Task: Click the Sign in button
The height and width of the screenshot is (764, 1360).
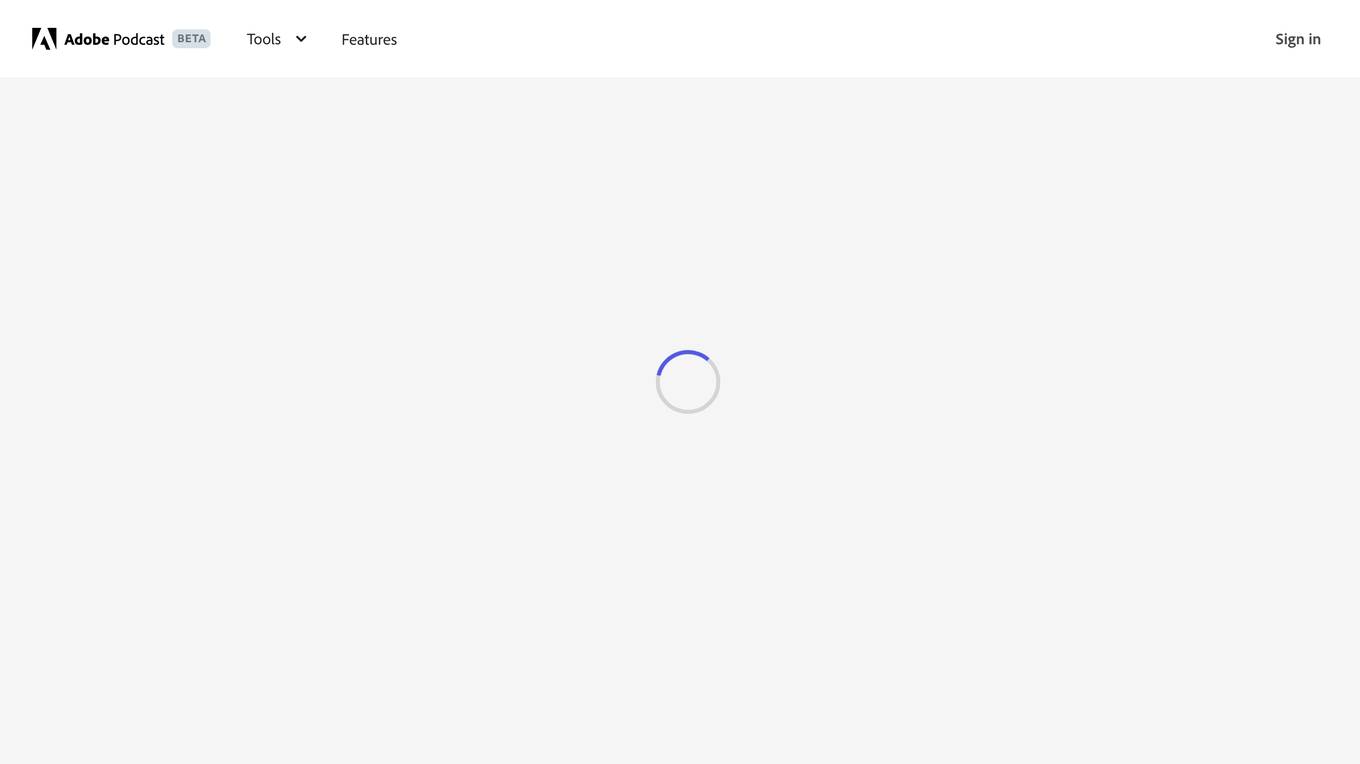Action: pos(1298,39)
